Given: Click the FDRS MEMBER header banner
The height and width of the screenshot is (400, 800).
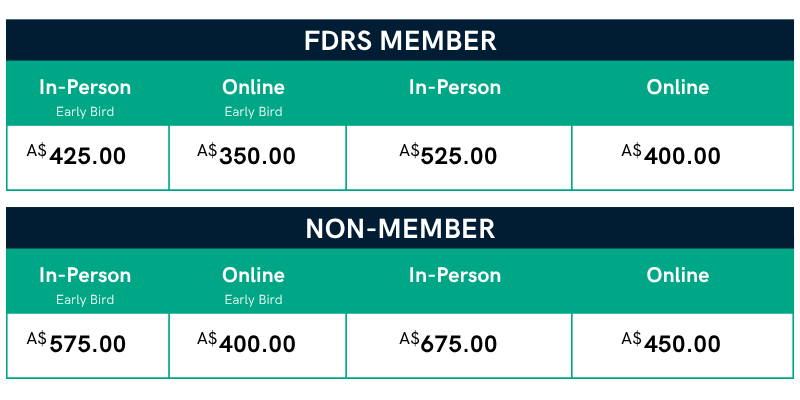Looking at the screenshot, I should (x=400, y=40).
